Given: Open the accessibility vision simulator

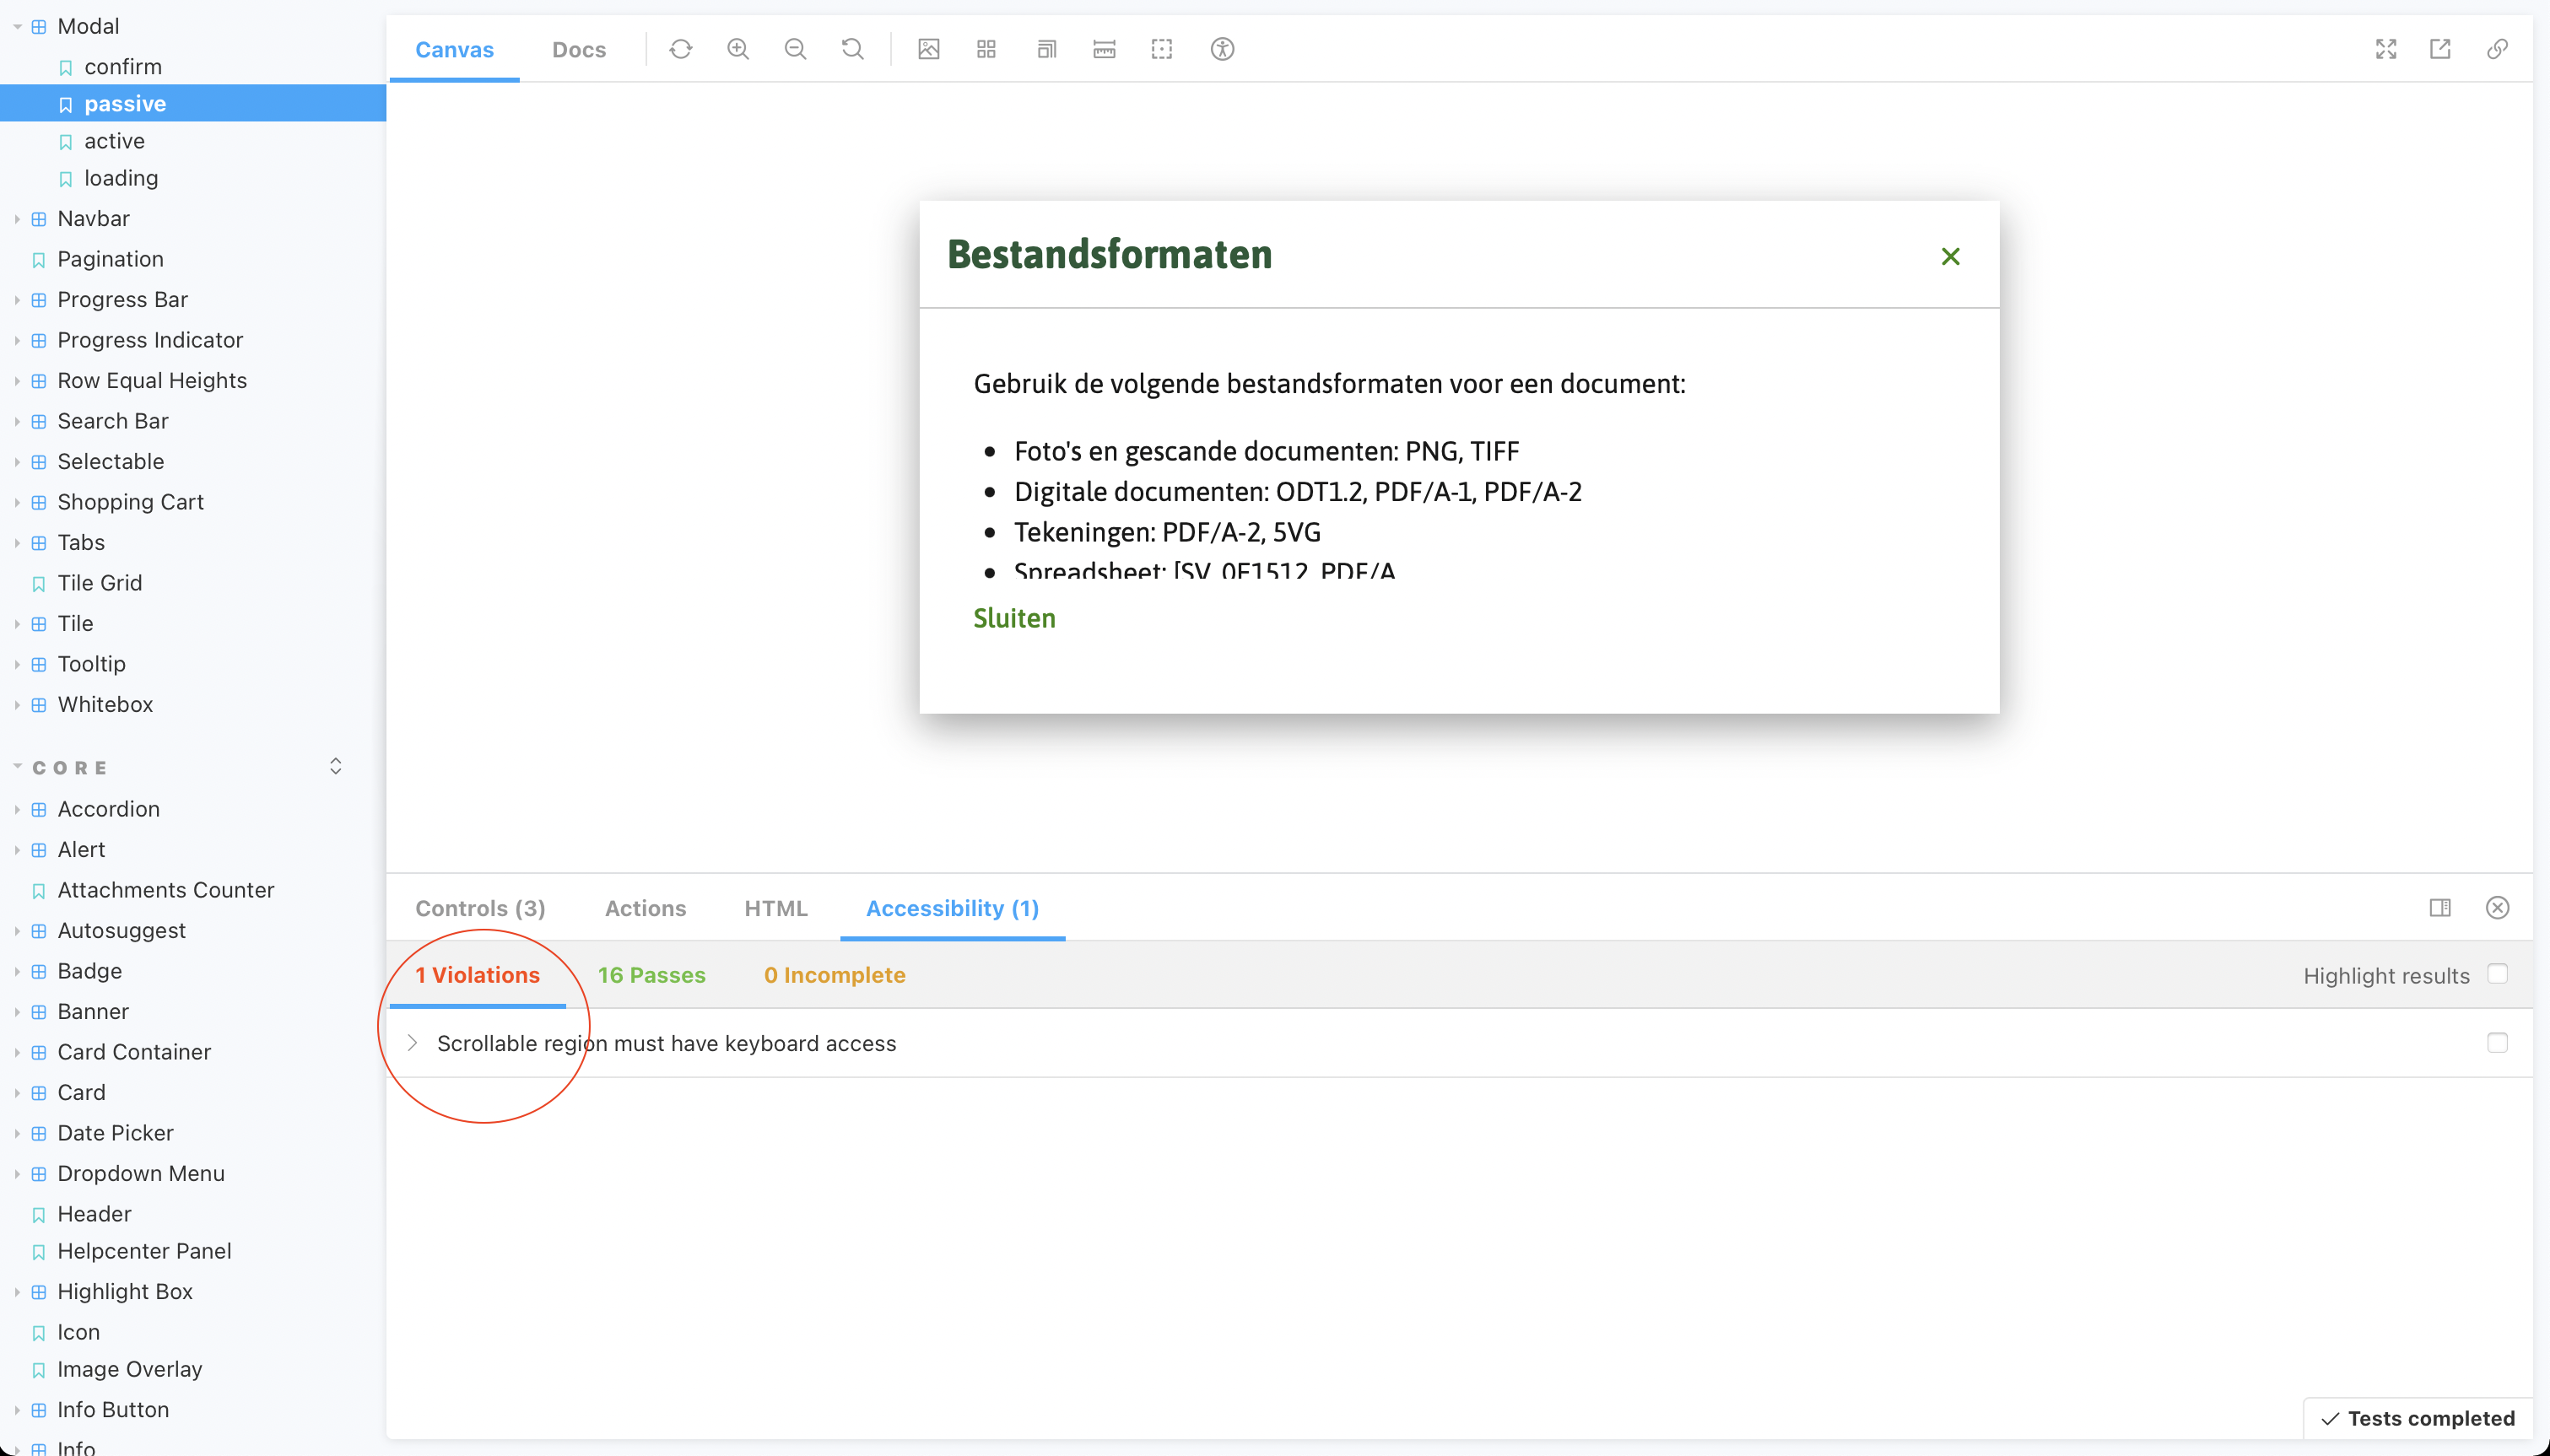Looking at the screenshot, I should [1221, 49].
